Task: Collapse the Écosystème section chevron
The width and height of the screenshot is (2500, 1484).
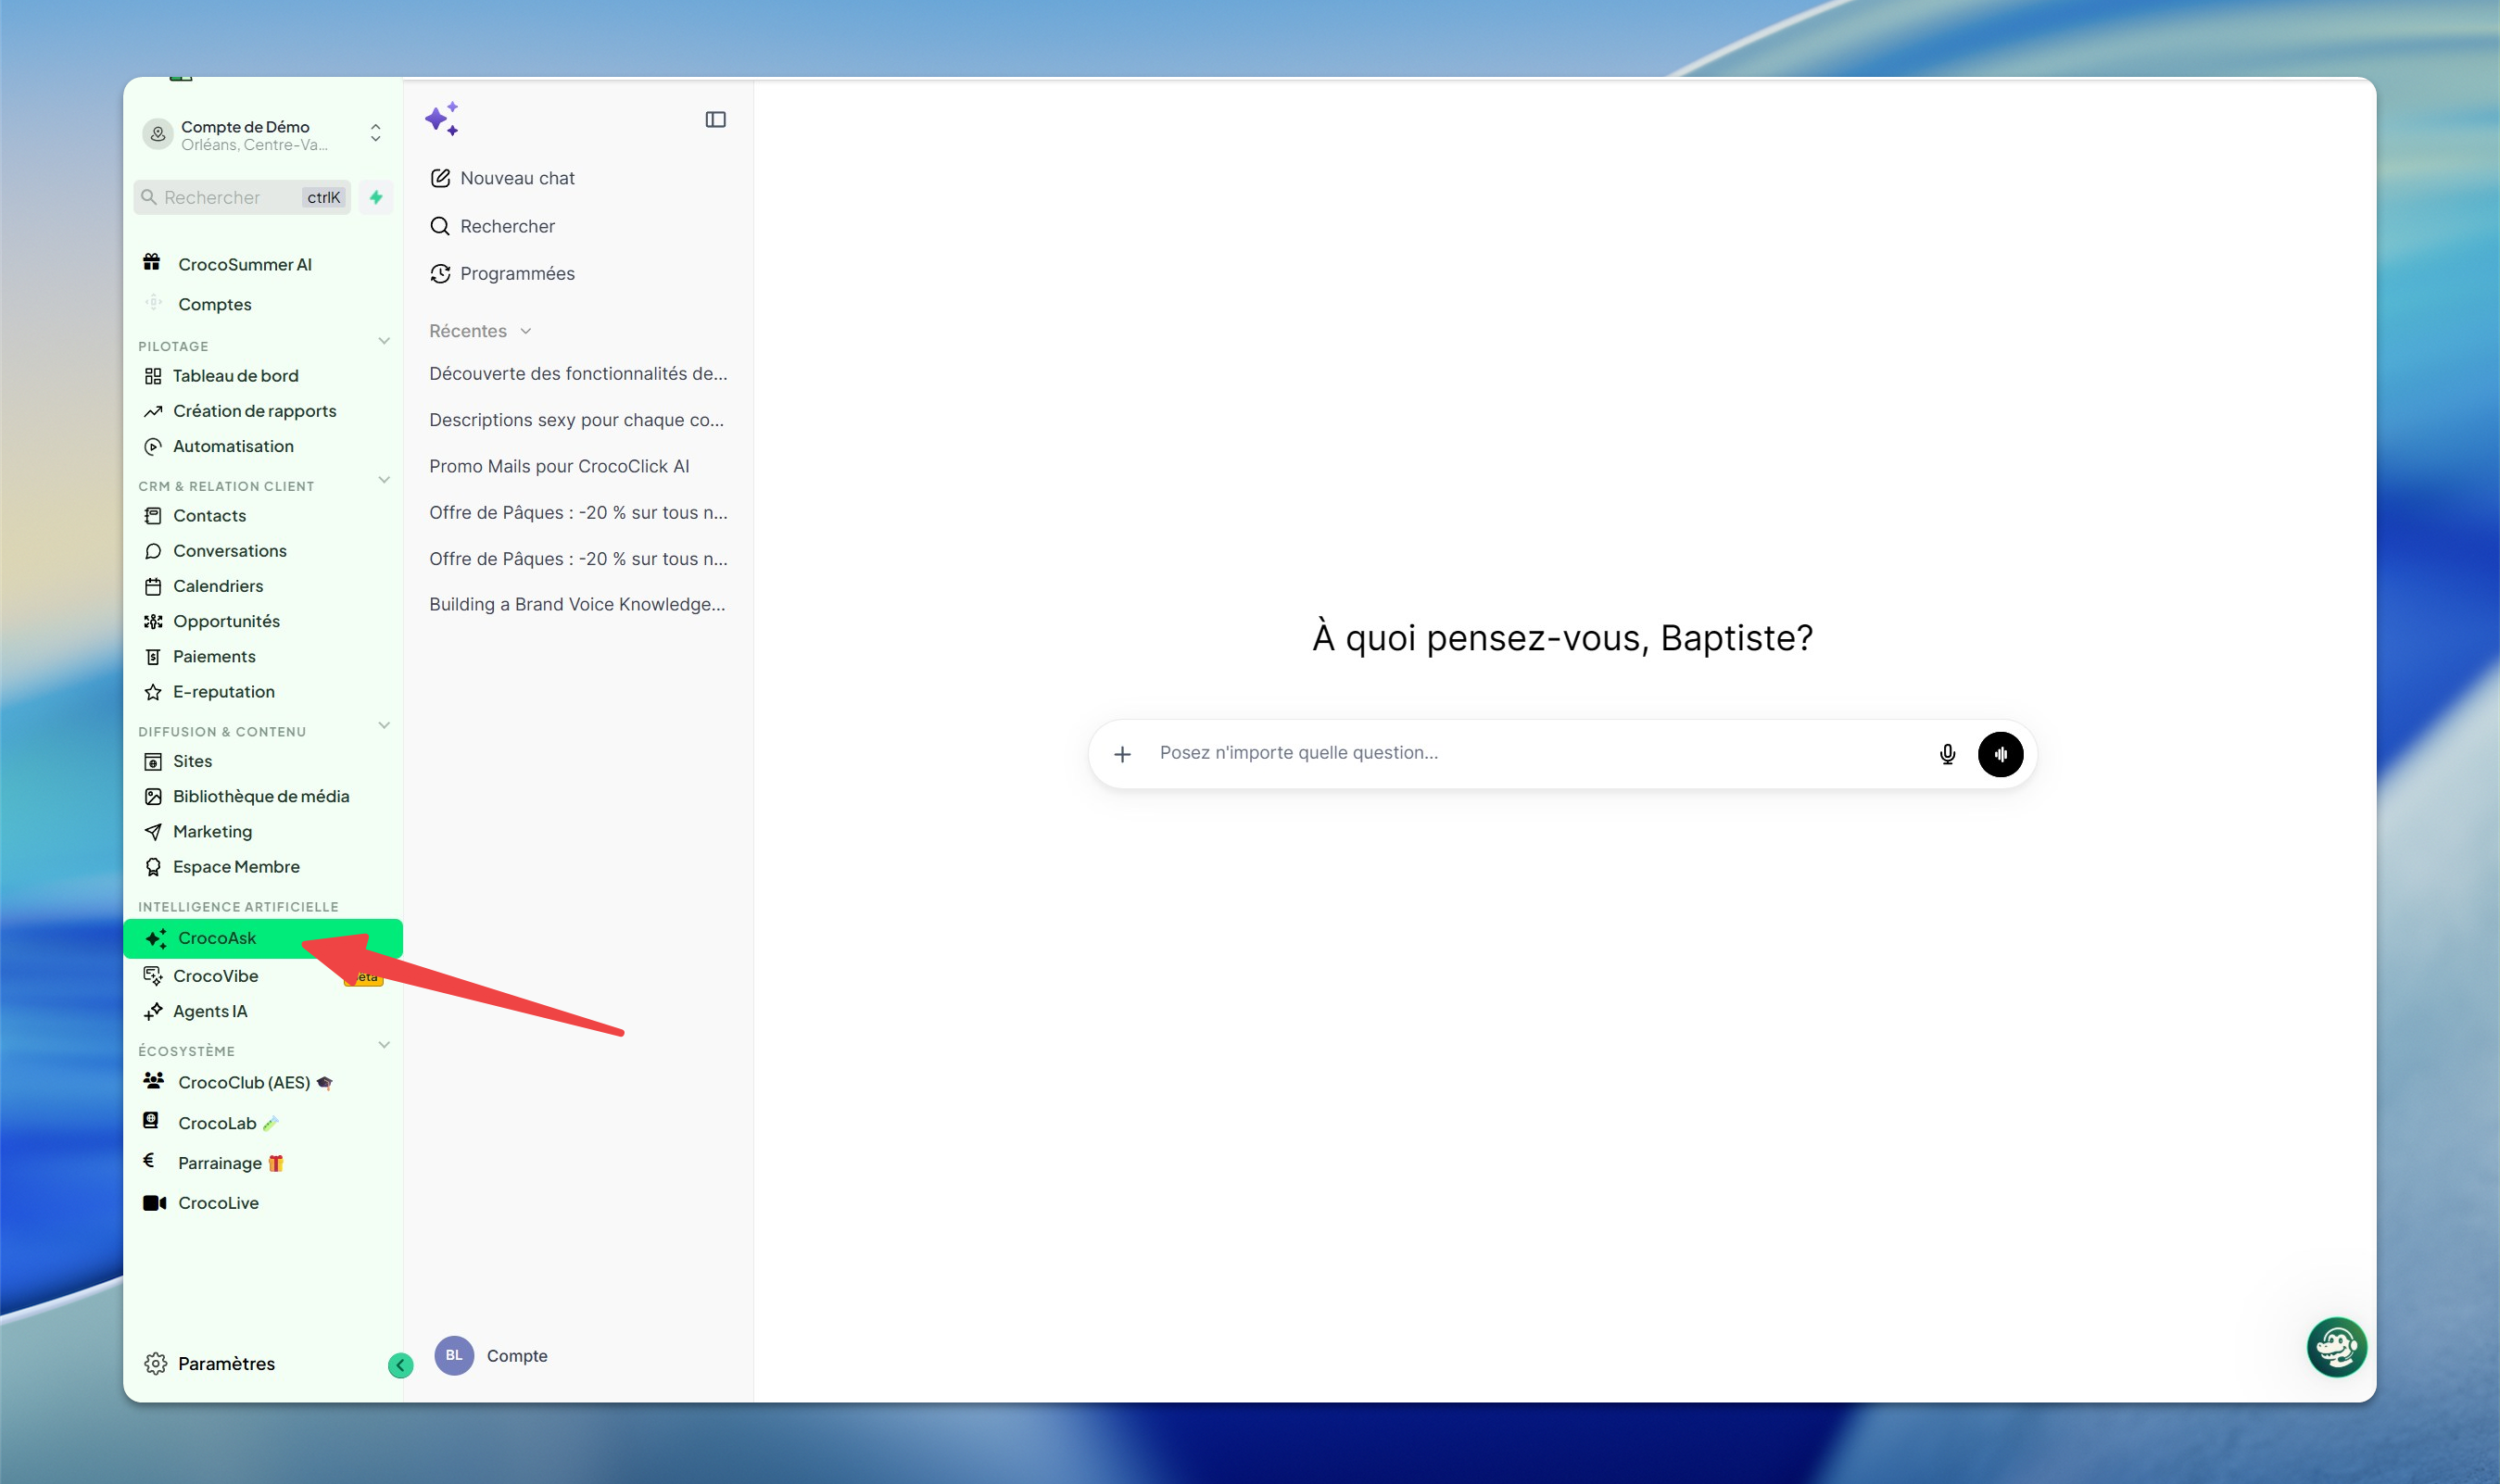Action: (x=384, y=1045)
